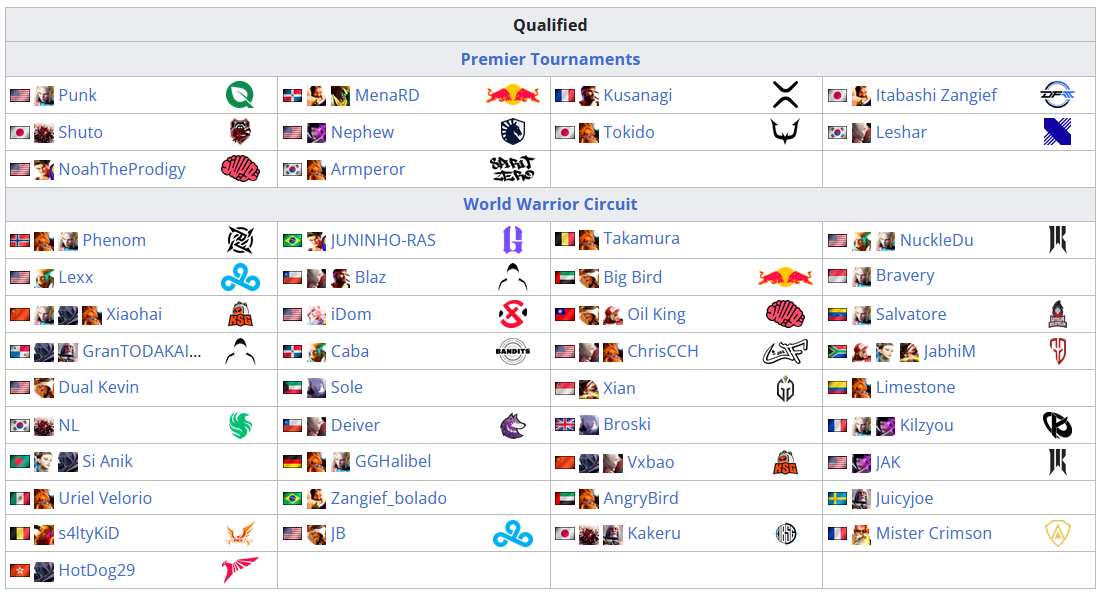Open the Premier Tournaments heading link

(x=550, y=59)
